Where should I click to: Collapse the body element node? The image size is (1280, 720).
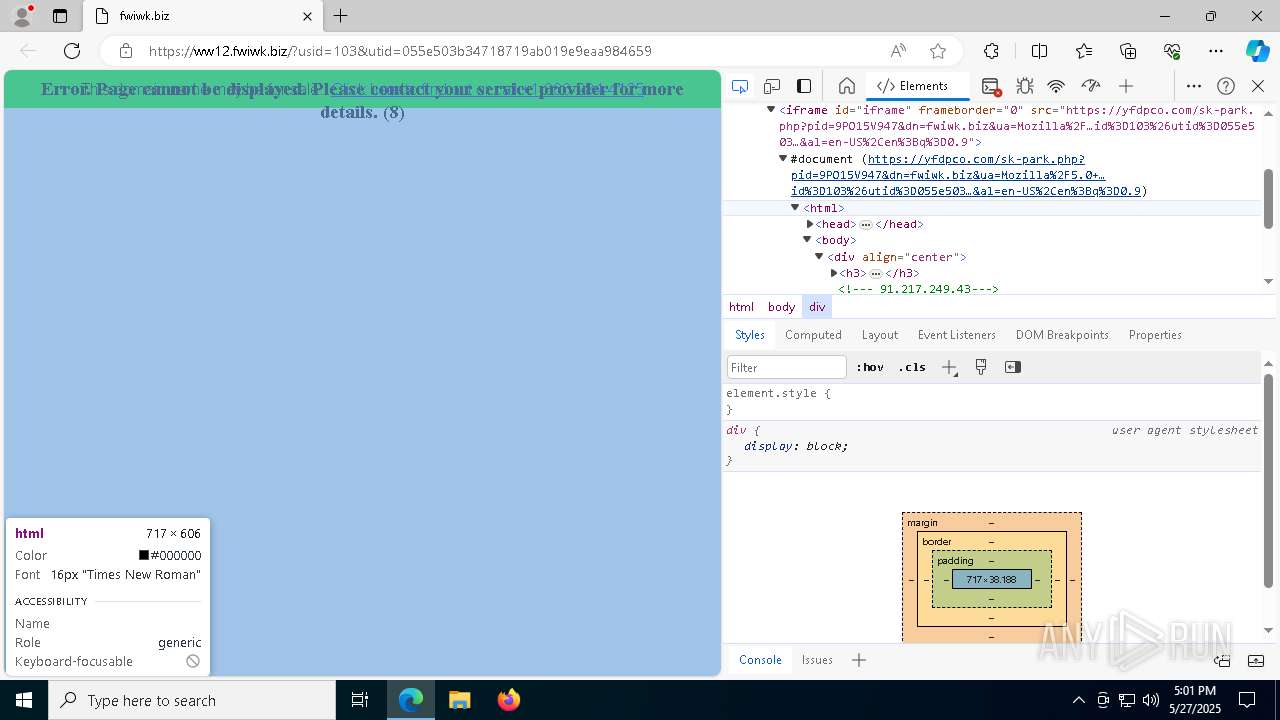[807, 240]
